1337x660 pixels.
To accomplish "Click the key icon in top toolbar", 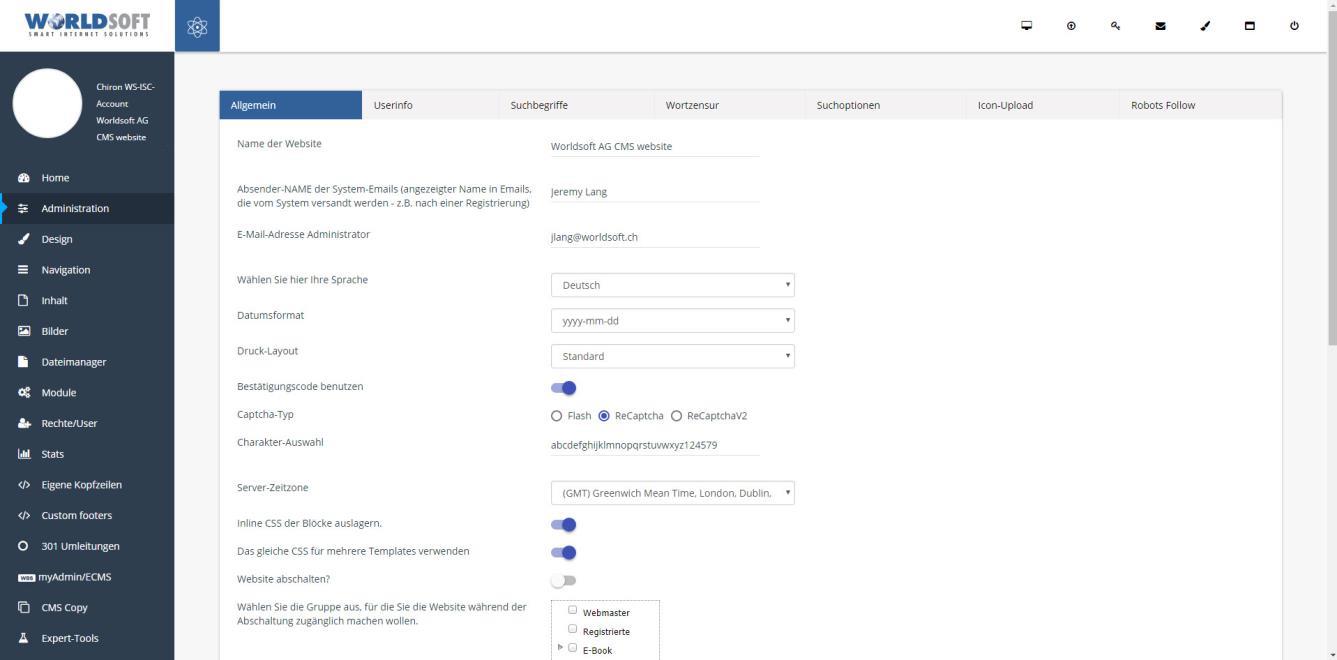I will (1115, 26).
